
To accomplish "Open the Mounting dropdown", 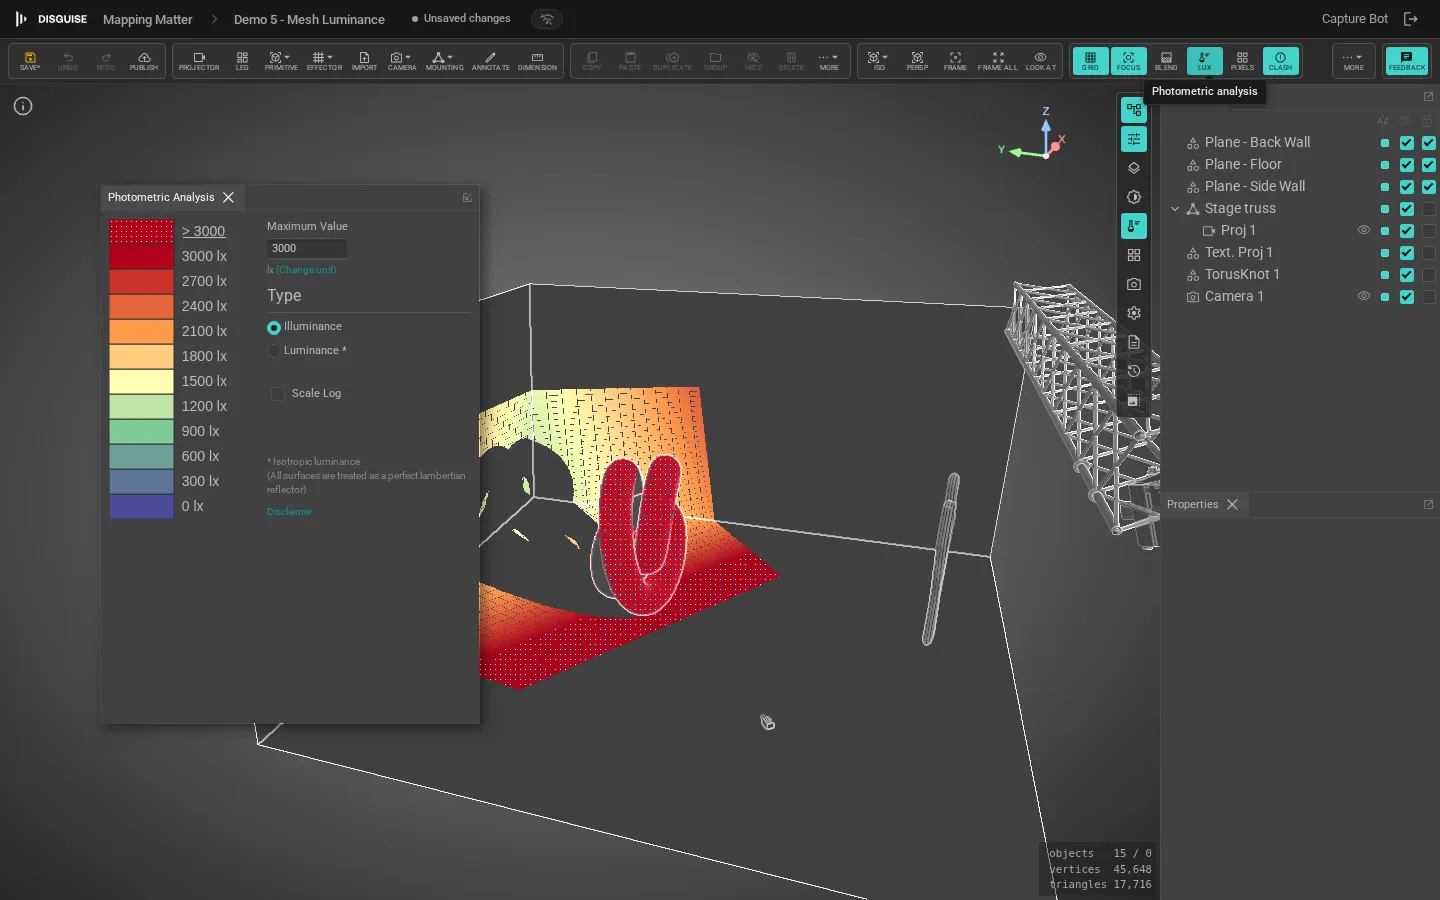I will click(x=444, y=61).
